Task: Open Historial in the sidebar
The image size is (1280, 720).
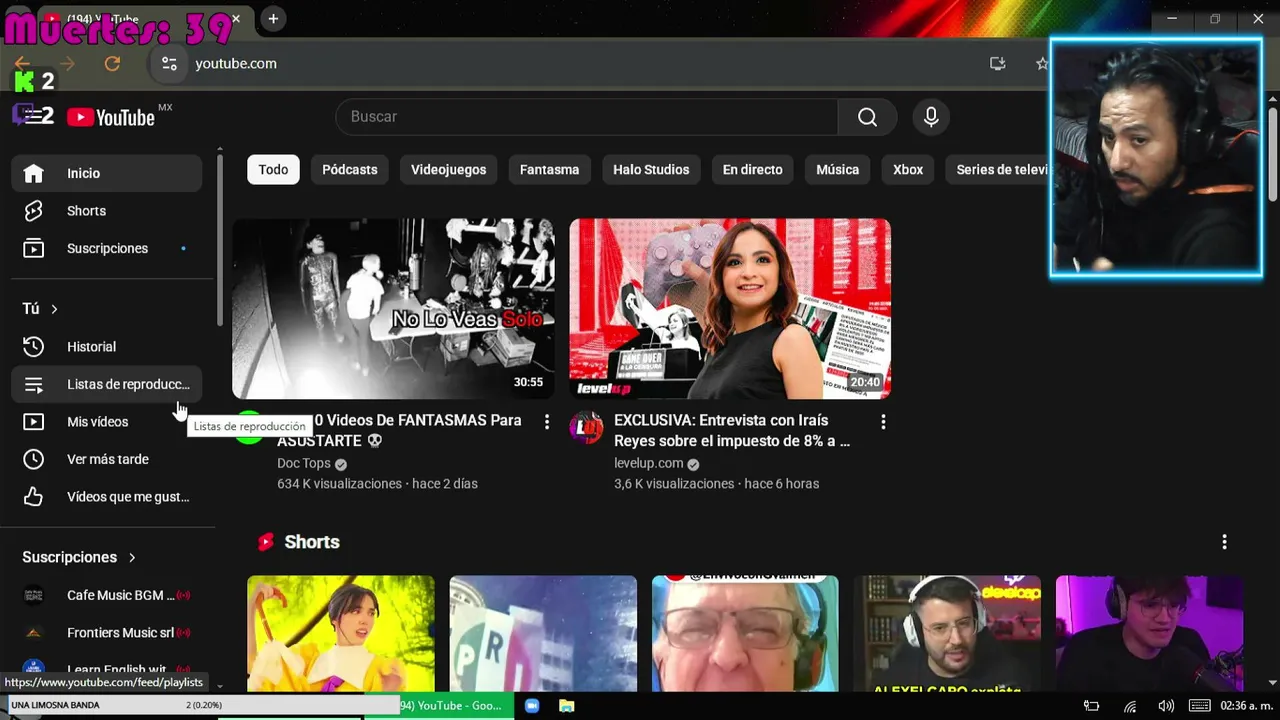Action: [107, 346]
